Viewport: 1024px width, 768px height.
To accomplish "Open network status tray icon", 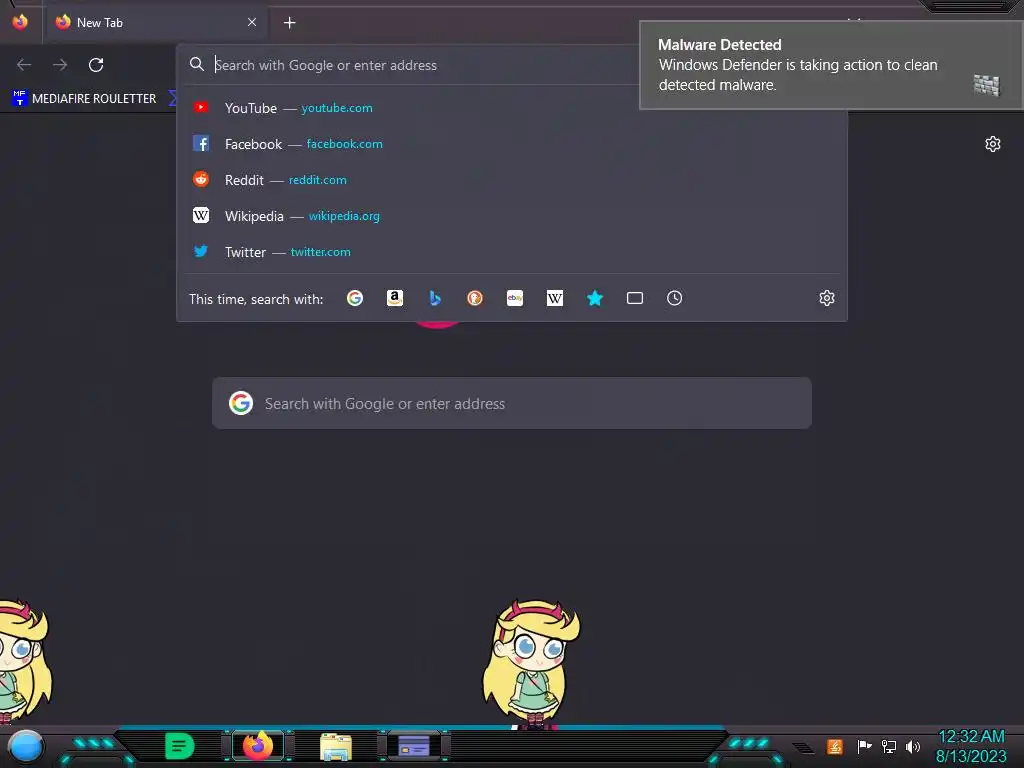I will click(888, 746).
